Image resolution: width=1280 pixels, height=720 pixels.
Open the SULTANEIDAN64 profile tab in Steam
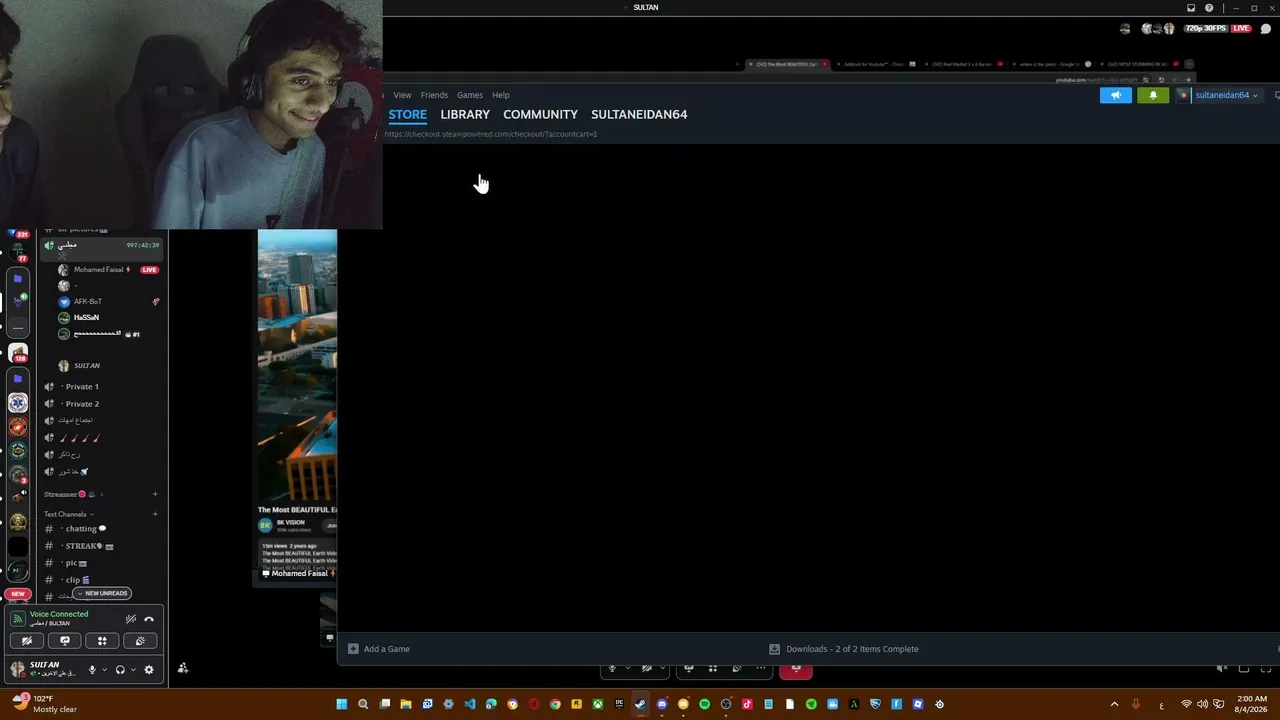[639, 114]
